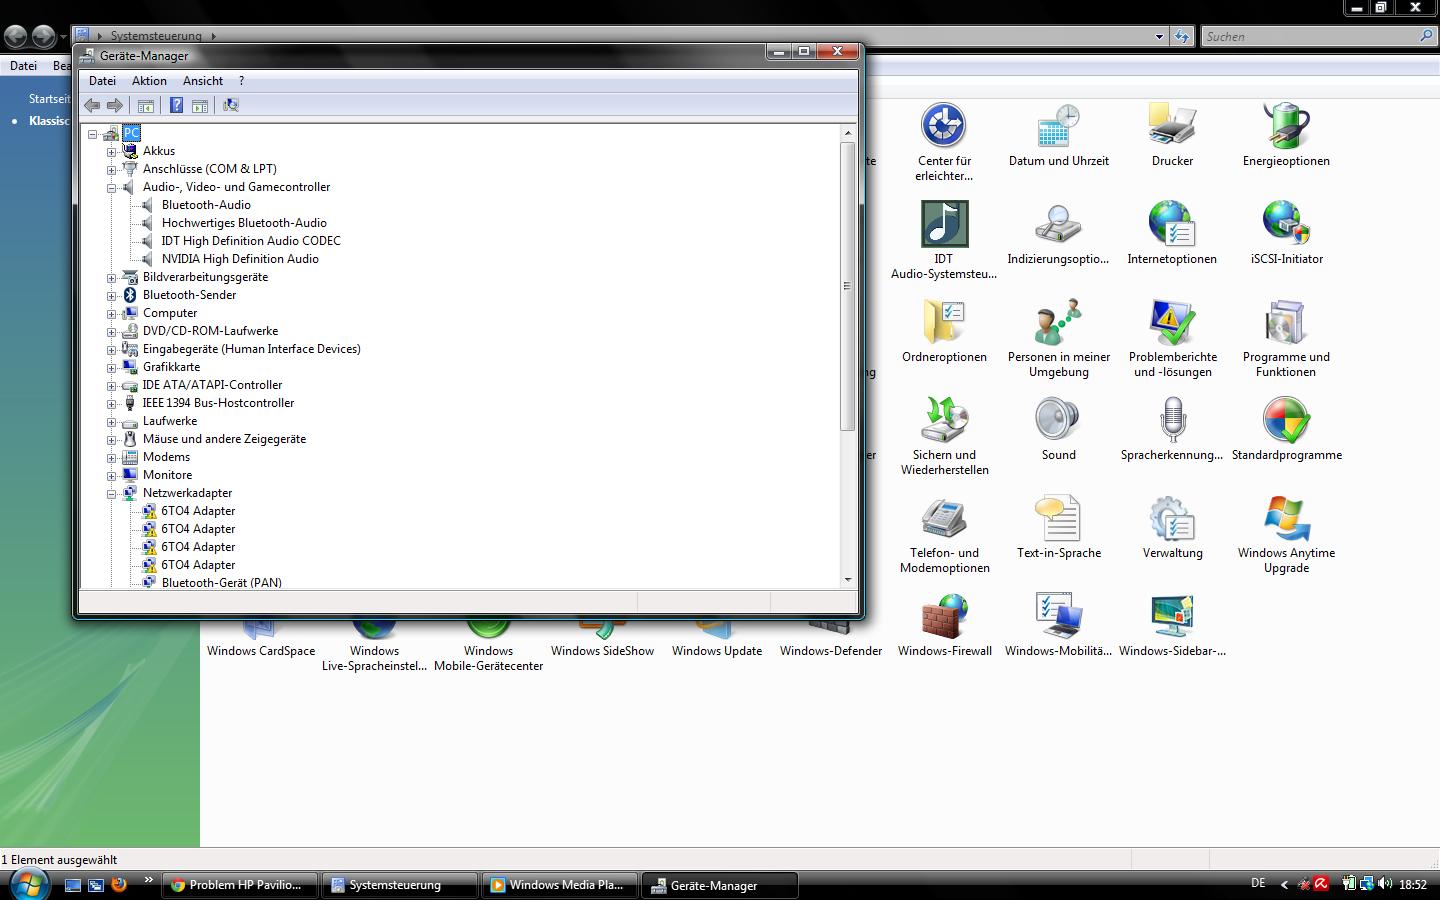Open Aktion menu in Geräte-Manager
Screen dimensions: 1440x900
(x=149, y=81)
